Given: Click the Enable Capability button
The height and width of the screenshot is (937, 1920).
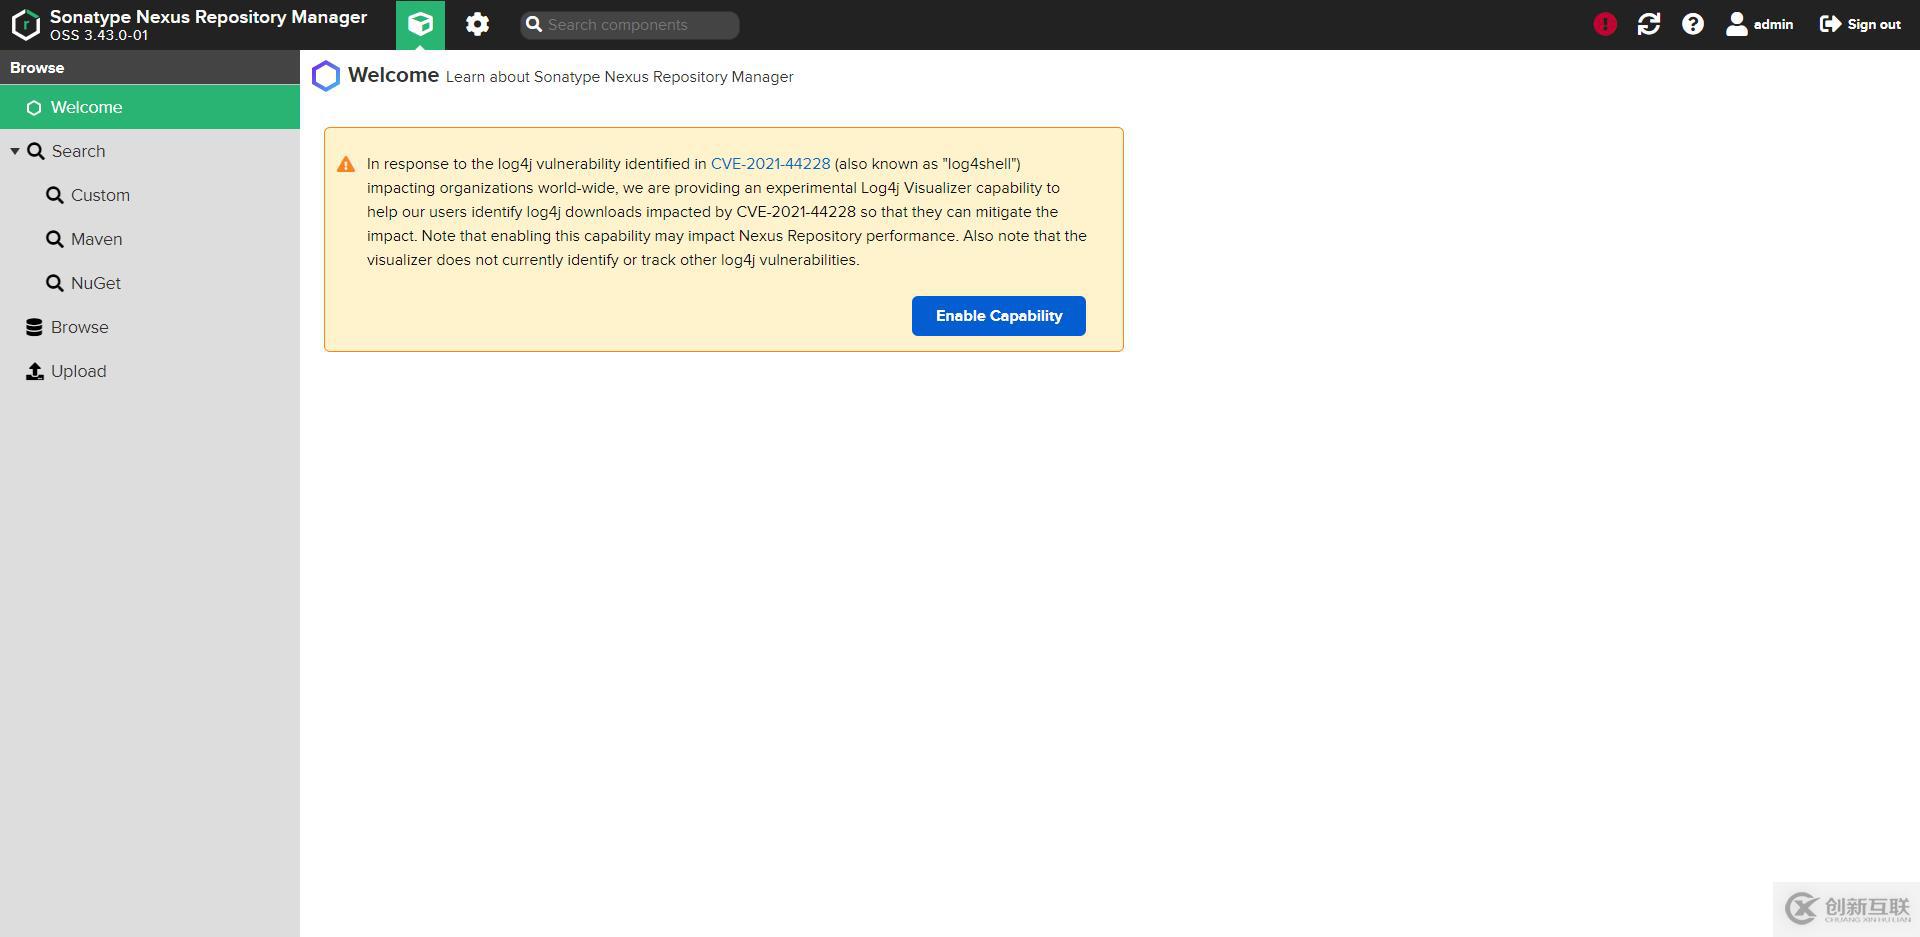Looking at the screenshot, I should pyautogui.click(x=999, y=316).
